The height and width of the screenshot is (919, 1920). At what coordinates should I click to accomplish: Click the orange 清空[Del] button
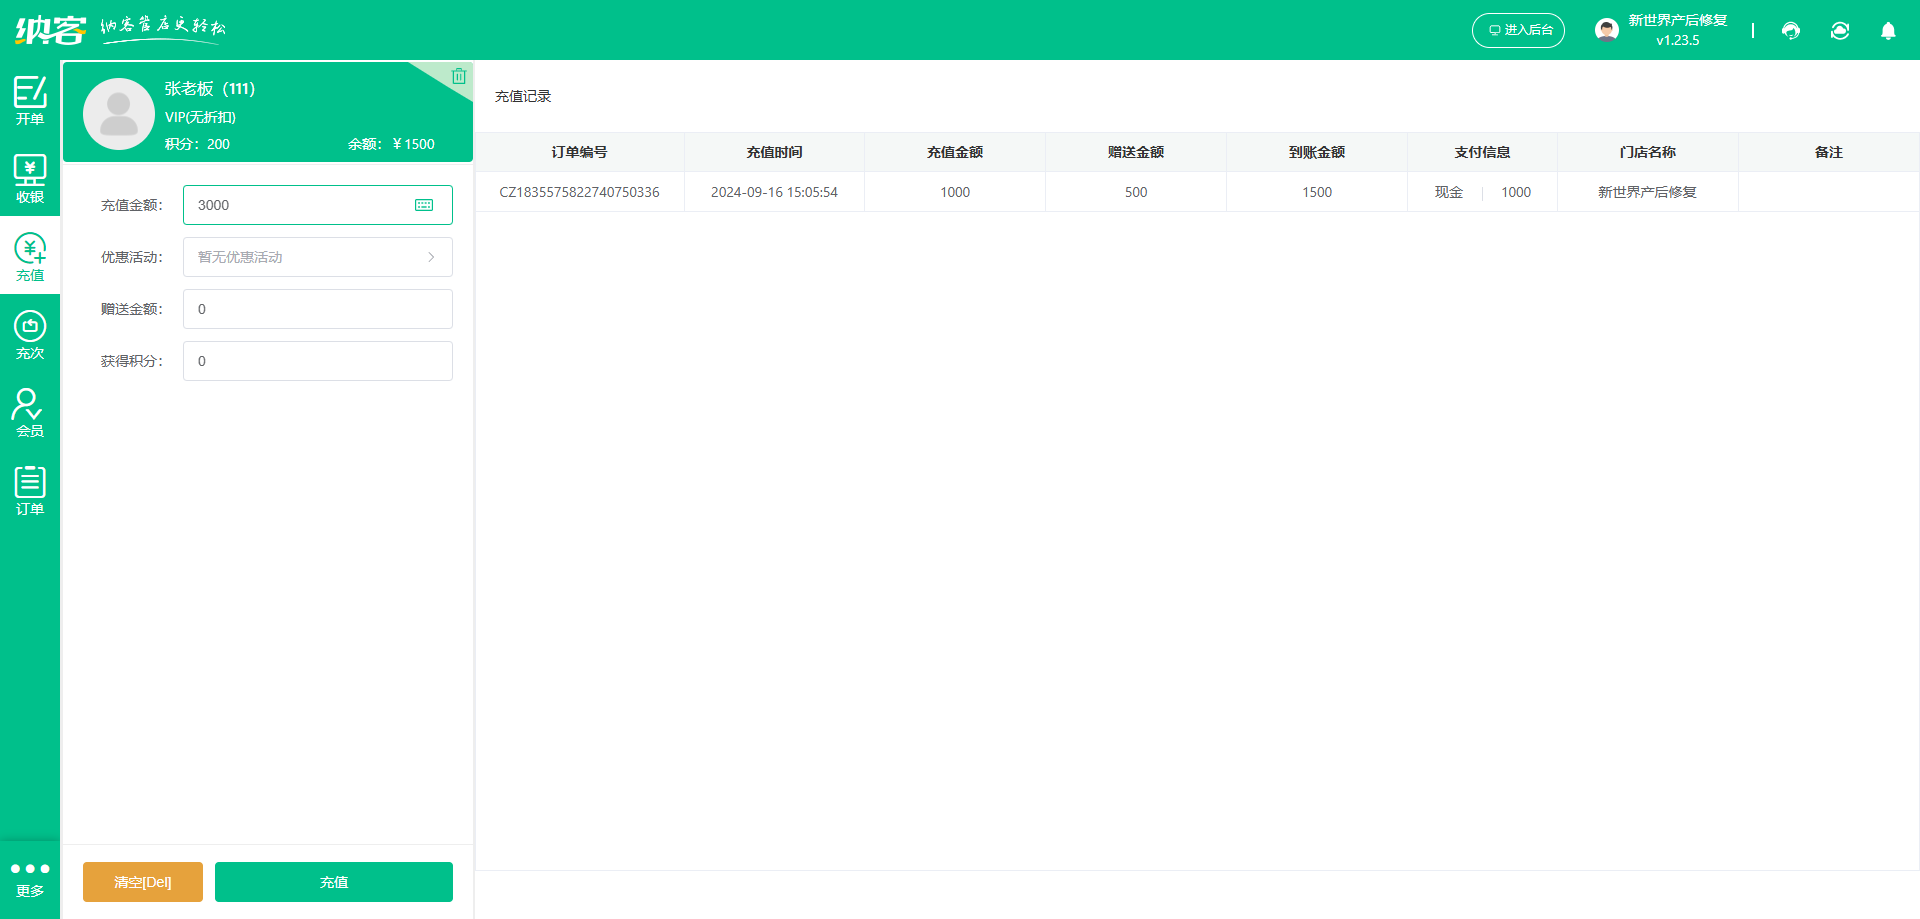[143, 882]
